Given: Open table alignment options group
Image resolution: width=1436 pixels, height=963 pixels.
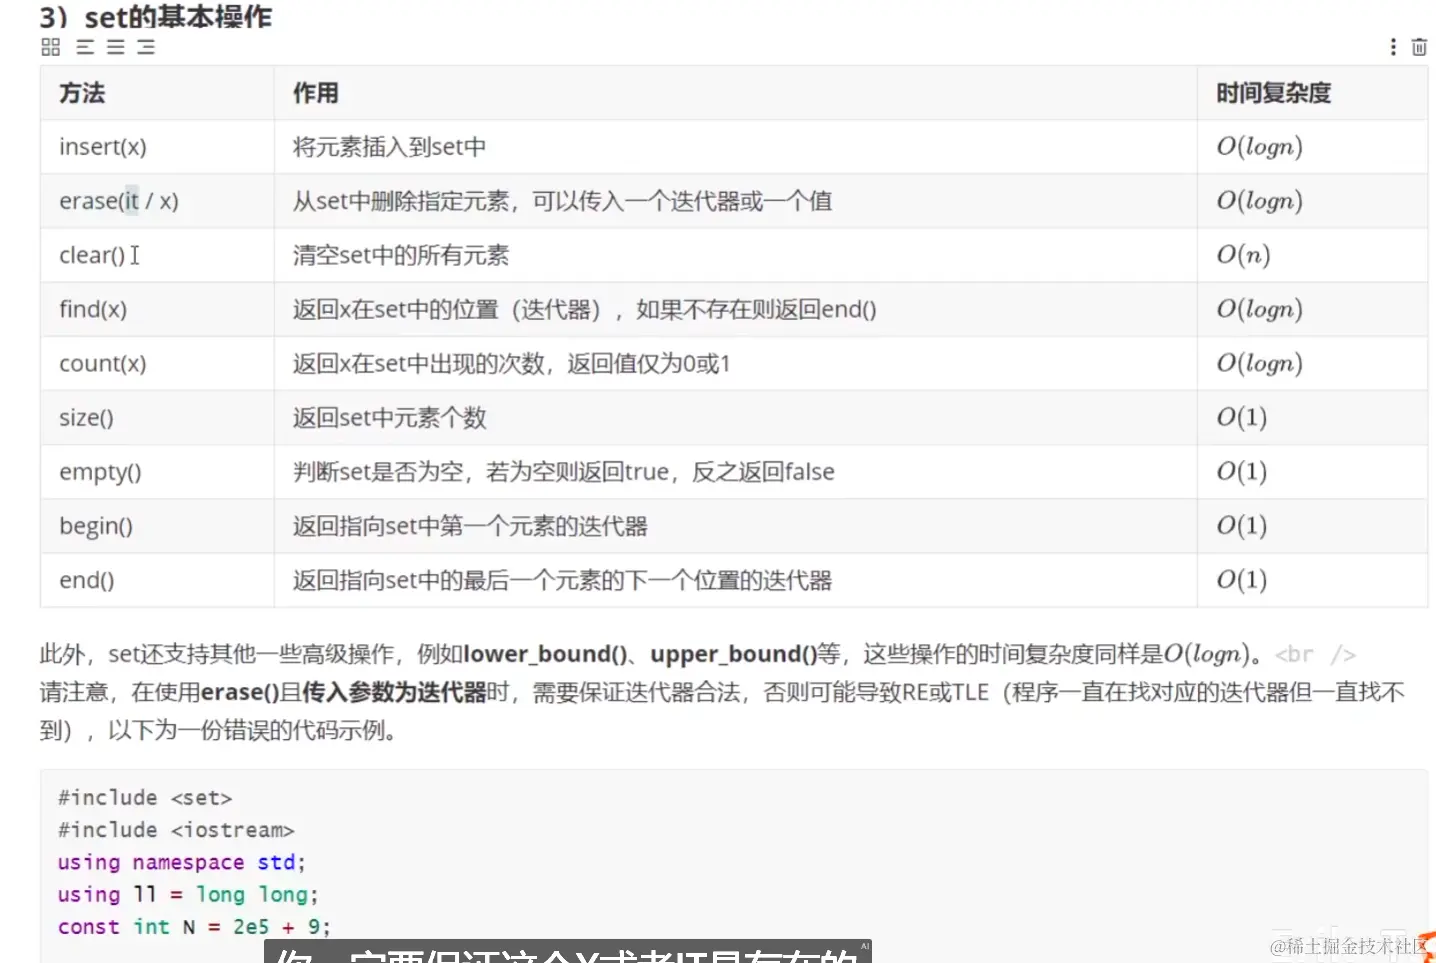Looking at the screenshot, I should tap(115, 46).
